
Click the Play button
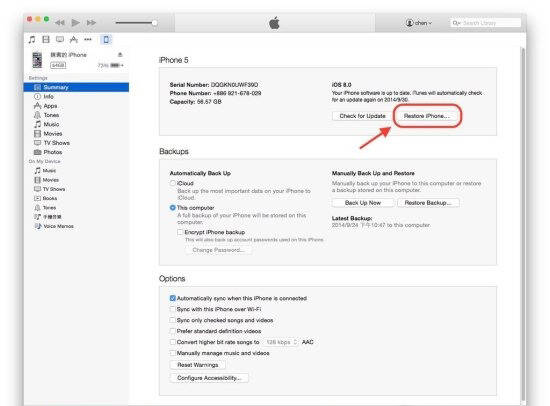point(75,23)
